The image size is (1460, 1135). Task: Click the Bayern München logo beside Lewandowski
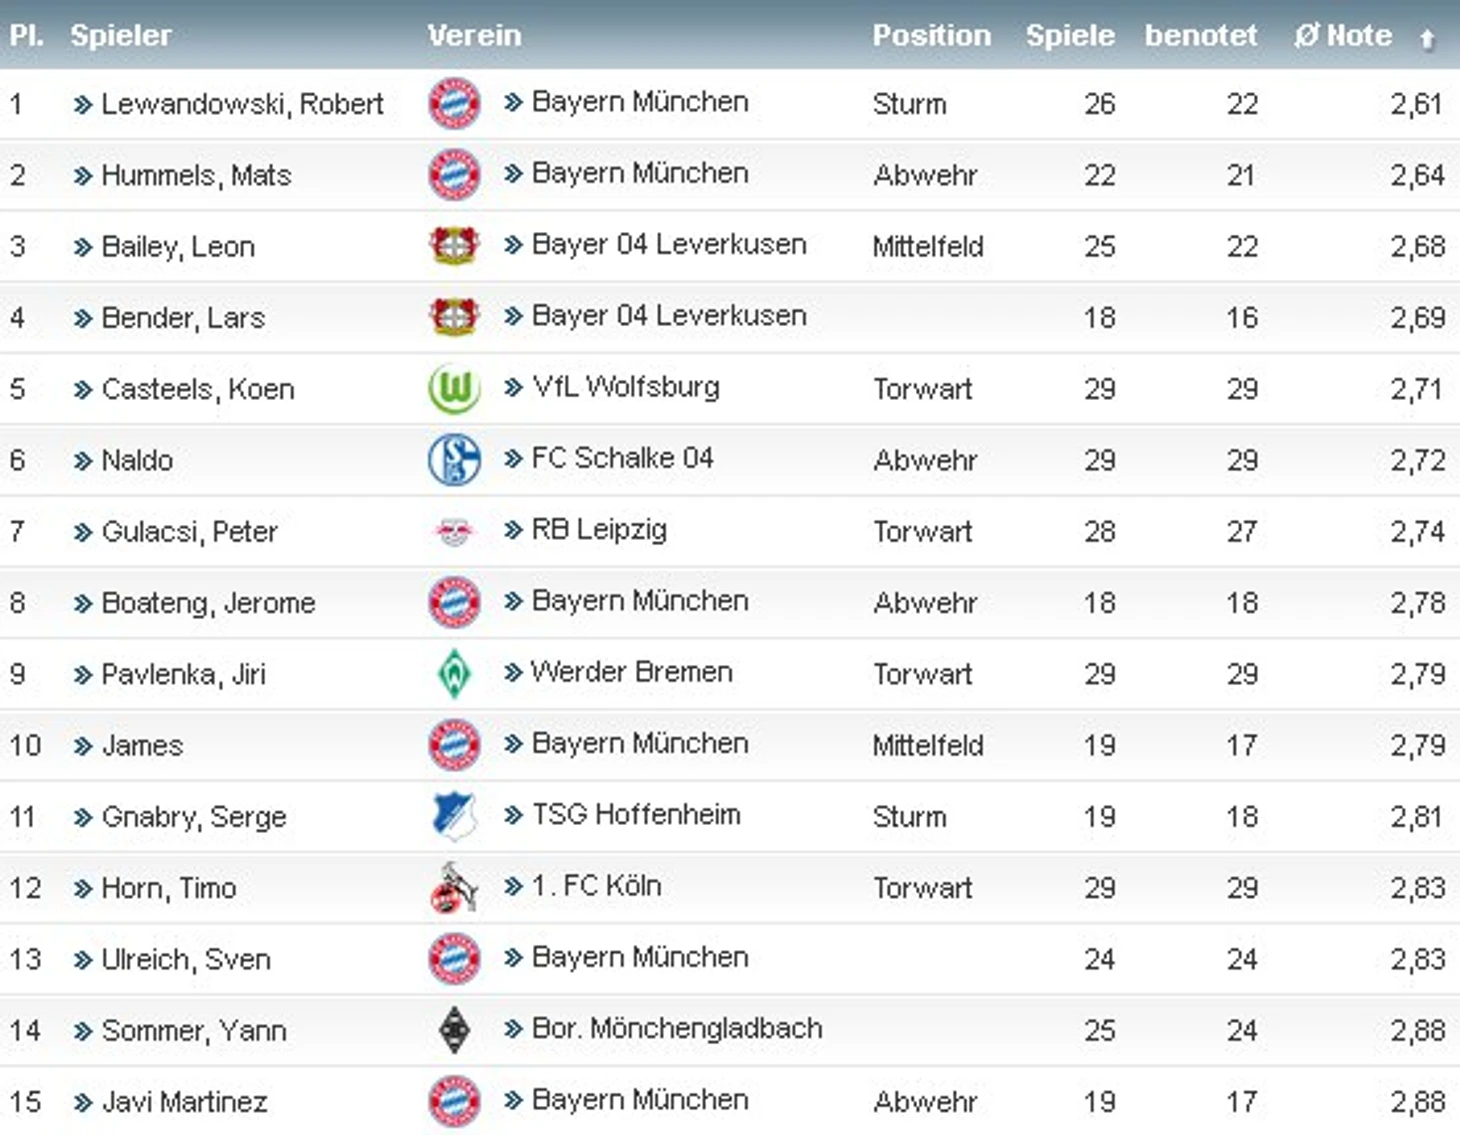[x=454, y=104]
